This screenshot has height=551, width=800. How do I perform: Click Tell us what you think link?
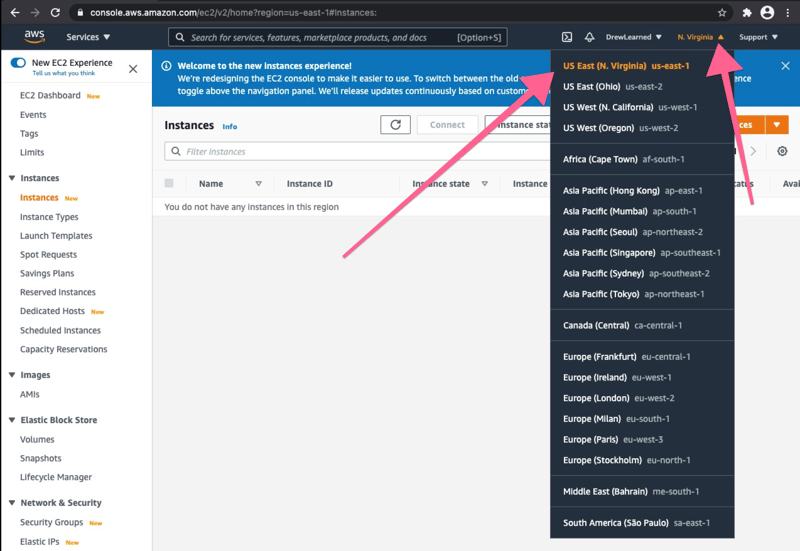[x=64, y=73]
